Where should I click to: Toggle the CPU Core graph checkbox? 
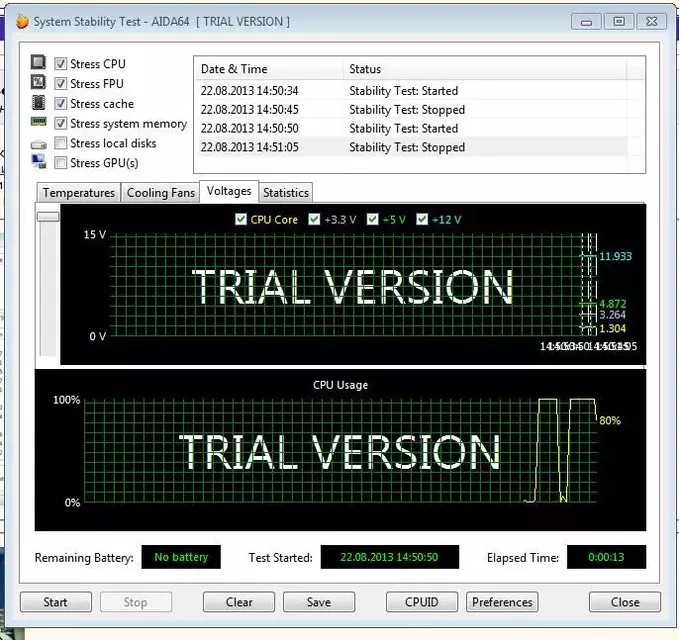(x=241, y=219)
